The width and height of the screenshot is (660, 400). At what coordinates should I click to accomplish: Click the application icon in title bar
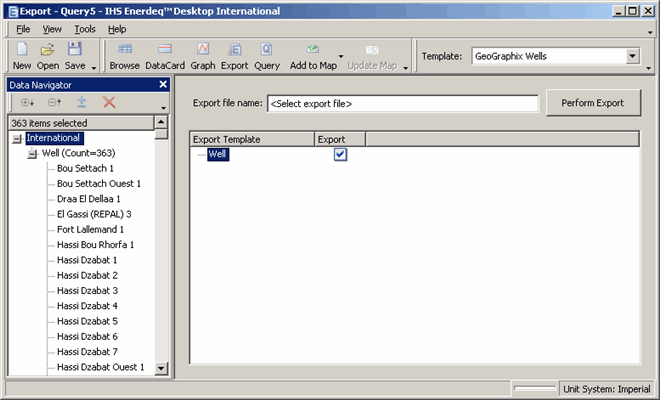[x=13, y=11]
